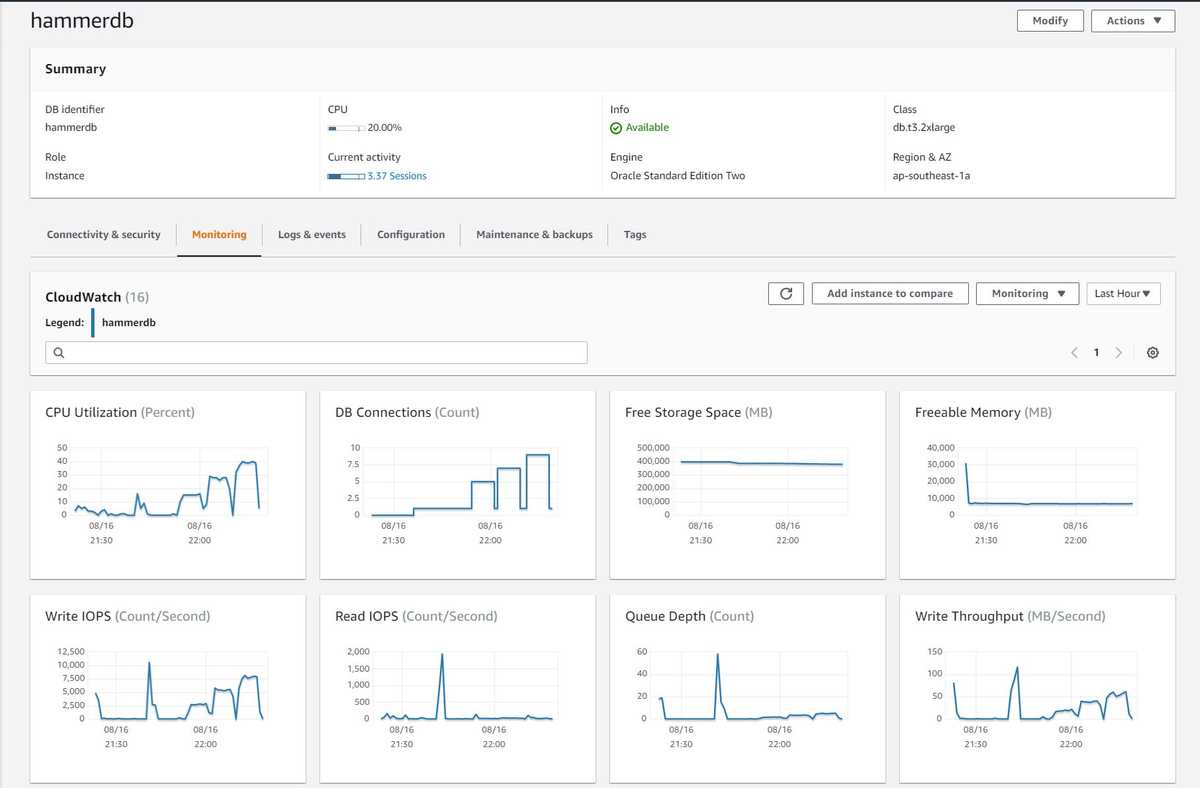The image size is (1200, 788).
Task: Click the hammerdb legend color marker
Action: (95, 322)
